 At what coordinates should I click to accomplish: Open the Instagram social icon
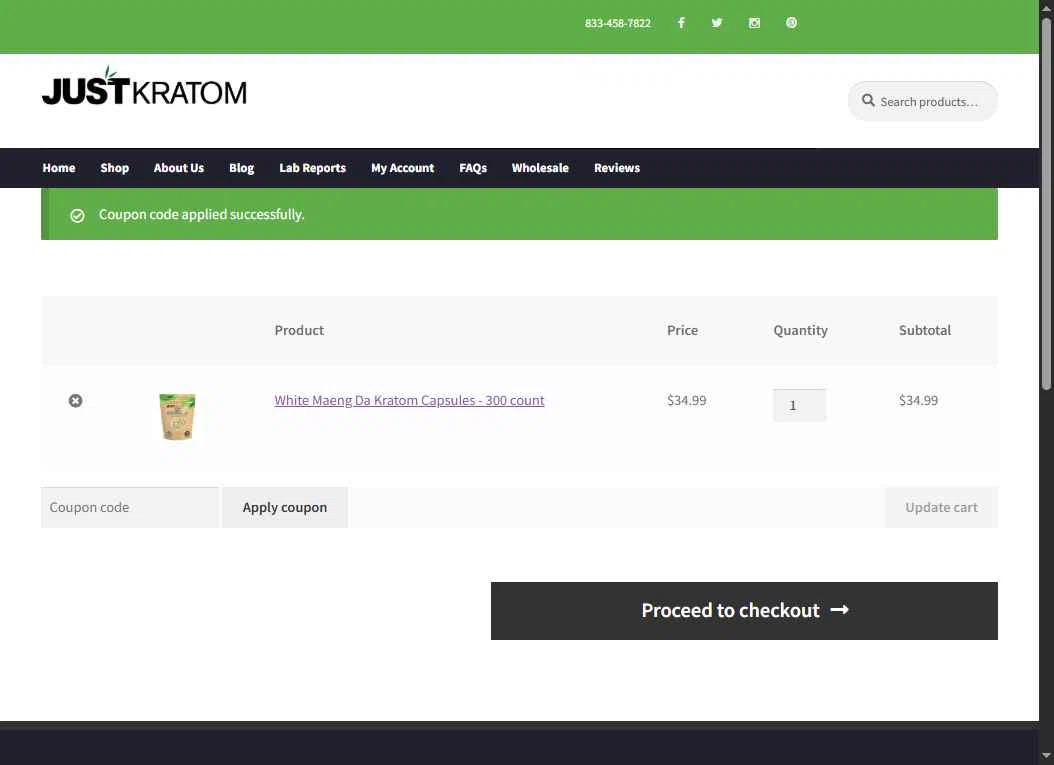[754, 23]
